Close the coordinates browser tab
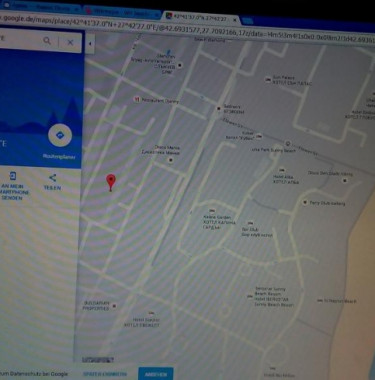 235,20
